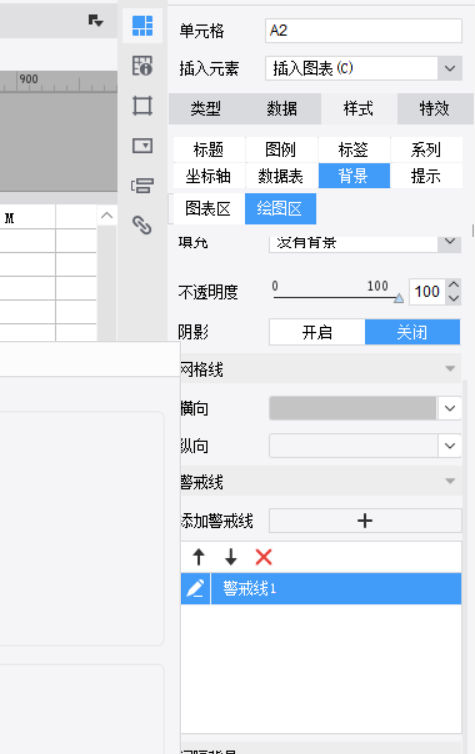Select the 坐标轴 style tab
Image resolution: width=475 pixels, height=754 pixels.
coord(209,176)
